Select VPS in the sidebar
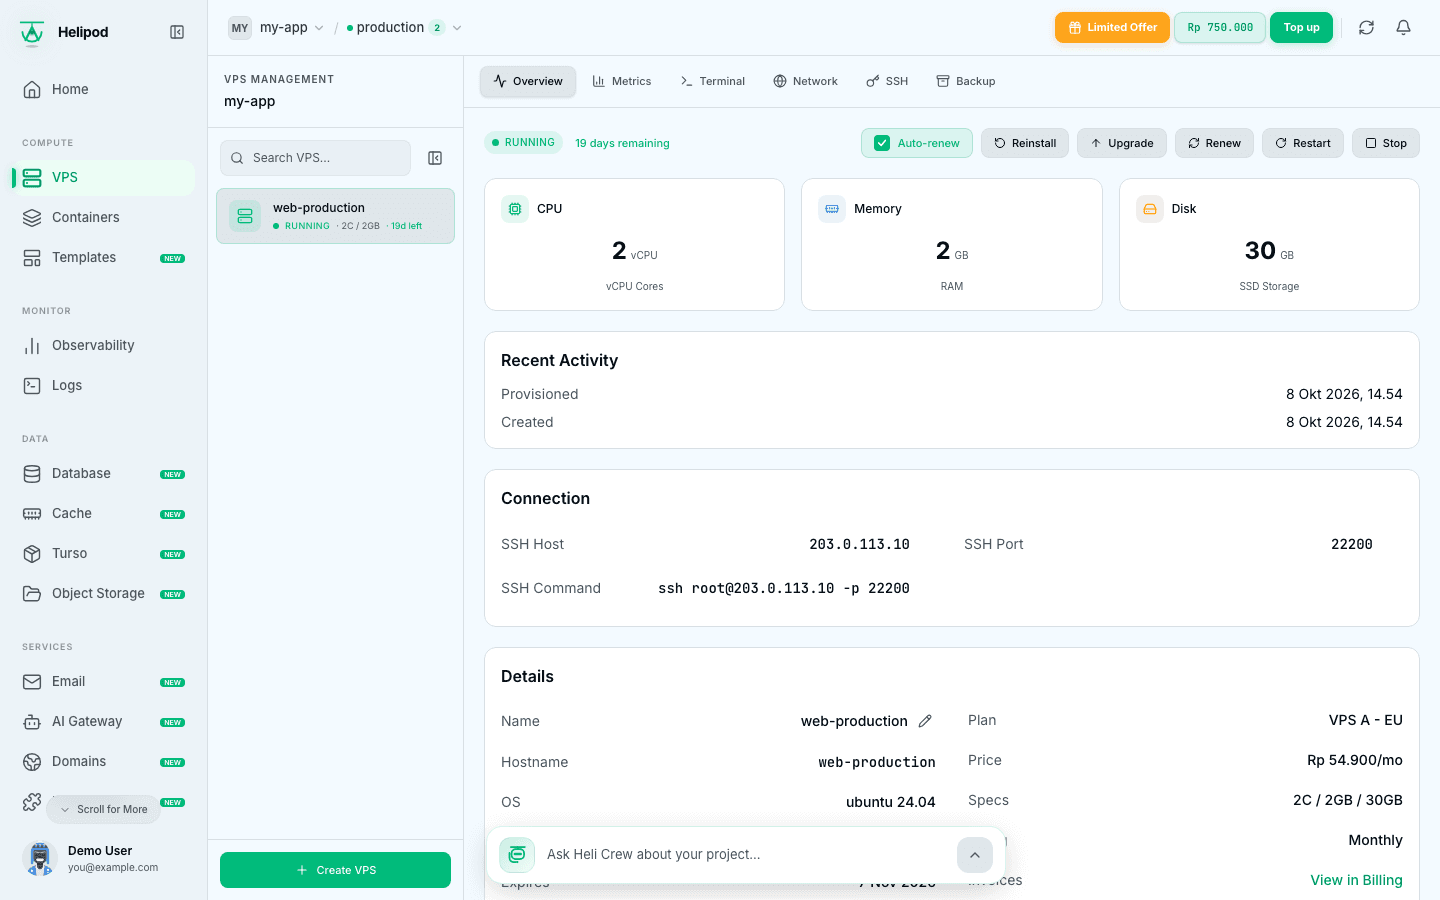Image resolution: width=1440 pixels, height=900 pixels. 104,177
